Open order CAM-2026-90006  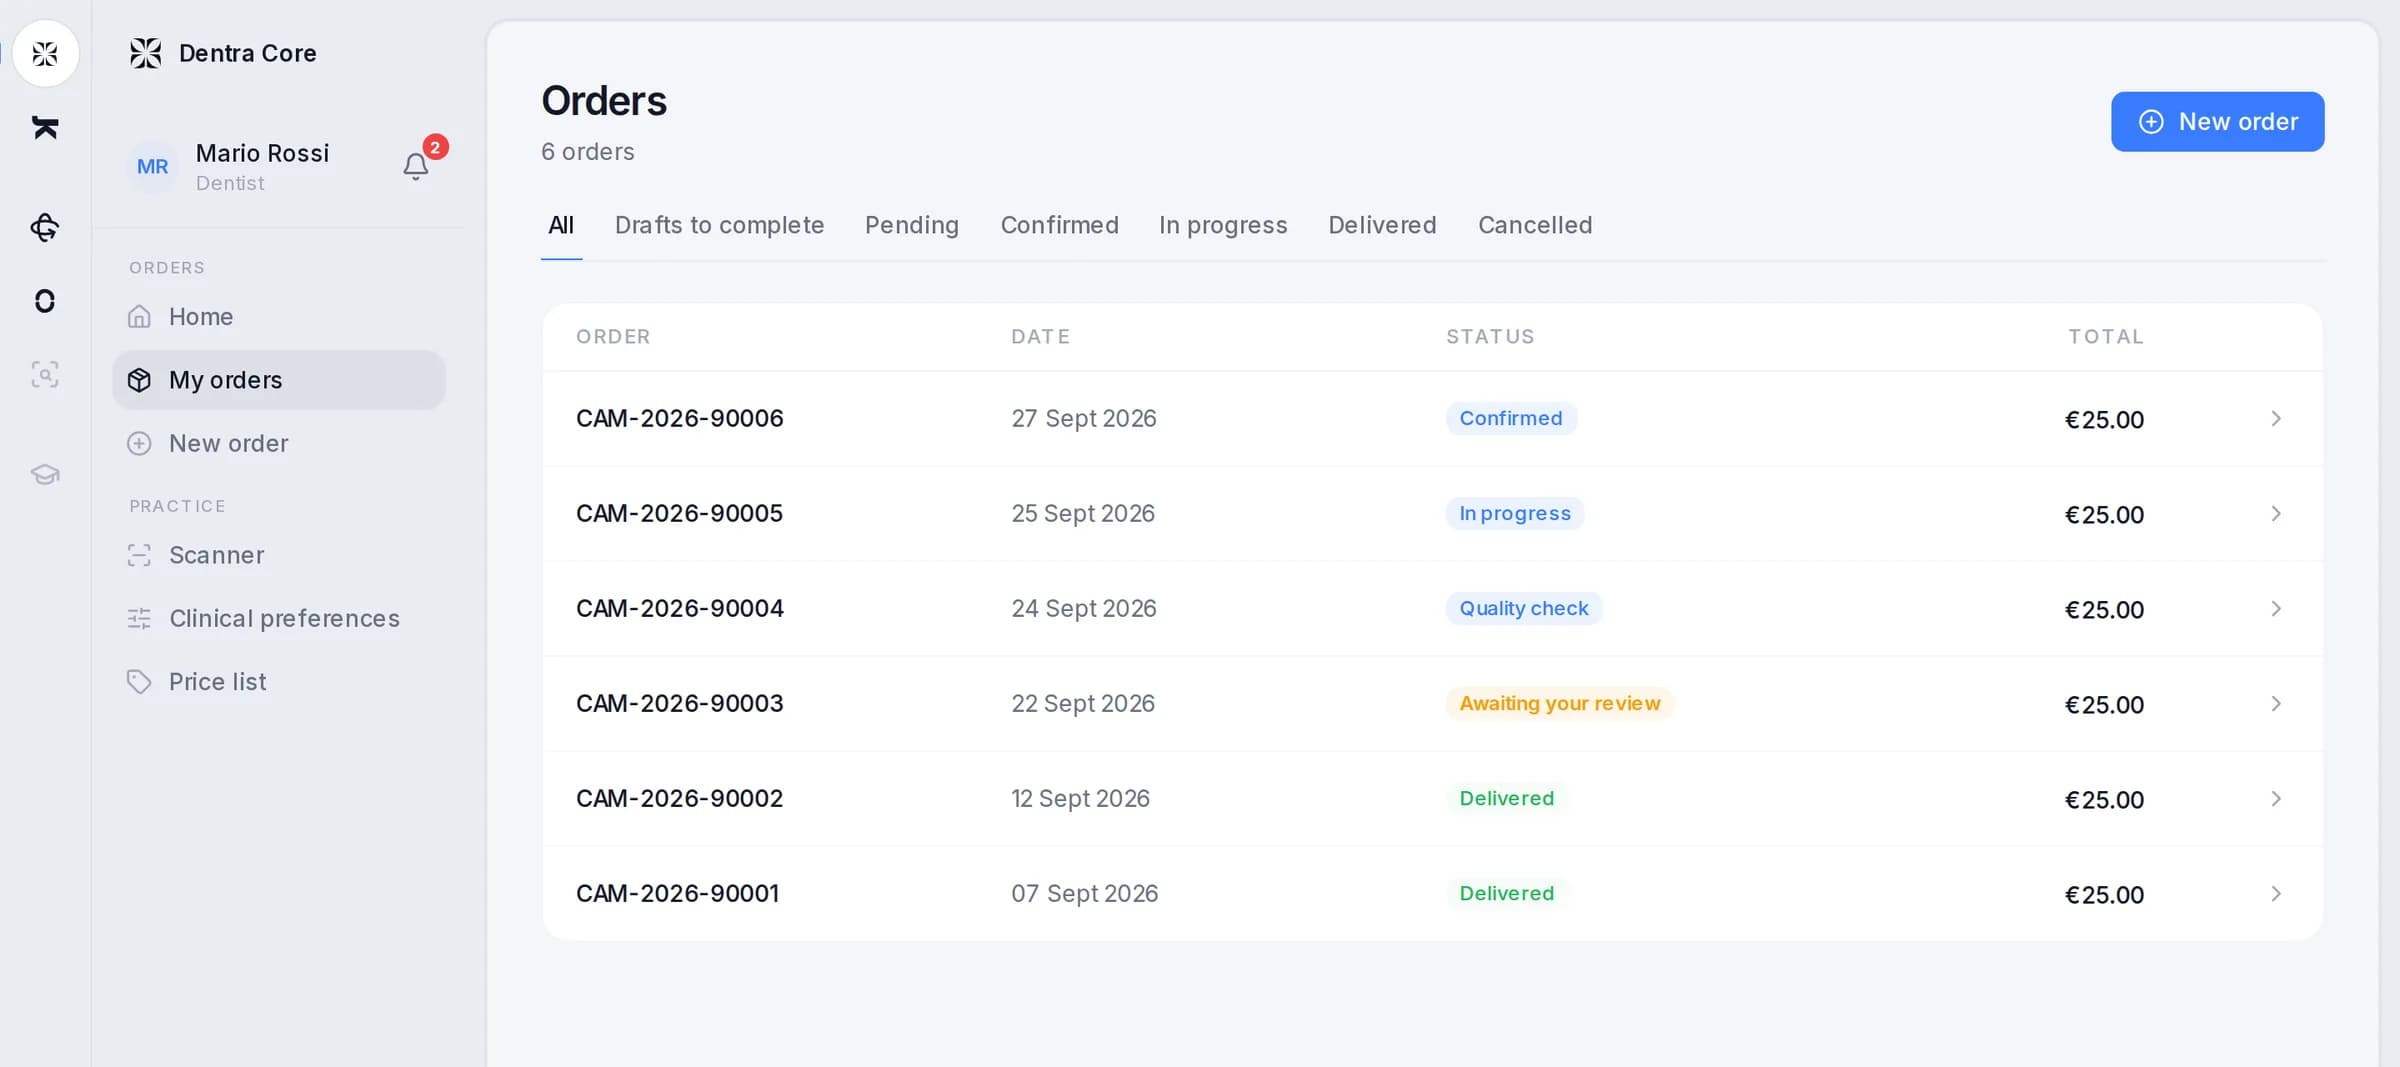pos(1432,419)
